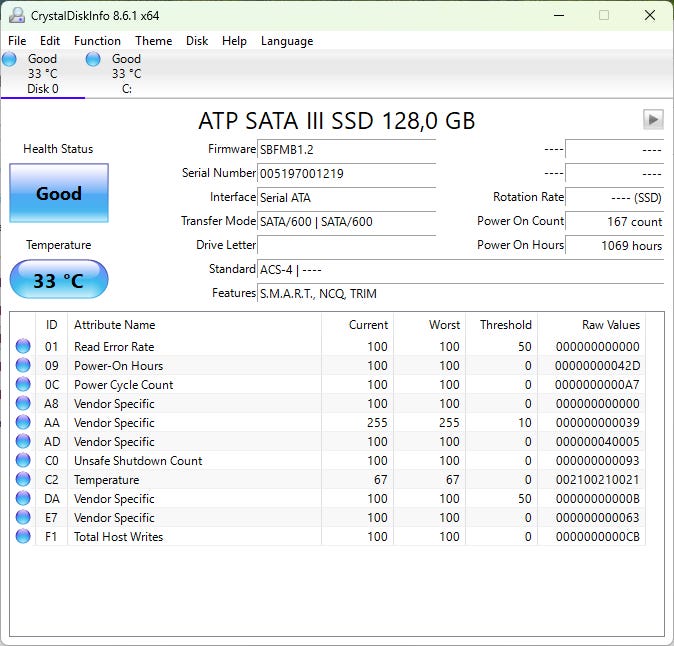674x646 pixels.
Task: Switch to the Disk 0 tab
Action: click(42, 74)
